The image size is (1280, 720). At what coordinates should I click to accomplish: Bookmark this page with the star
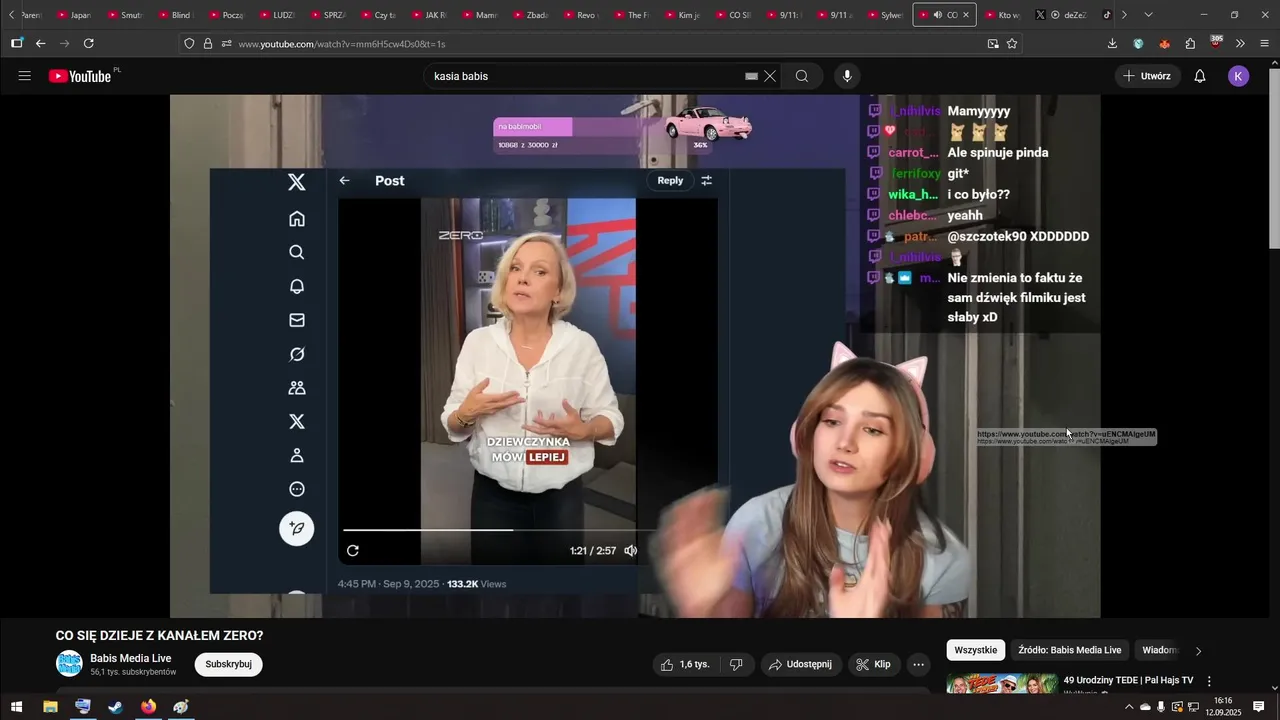coord(1012,44)
